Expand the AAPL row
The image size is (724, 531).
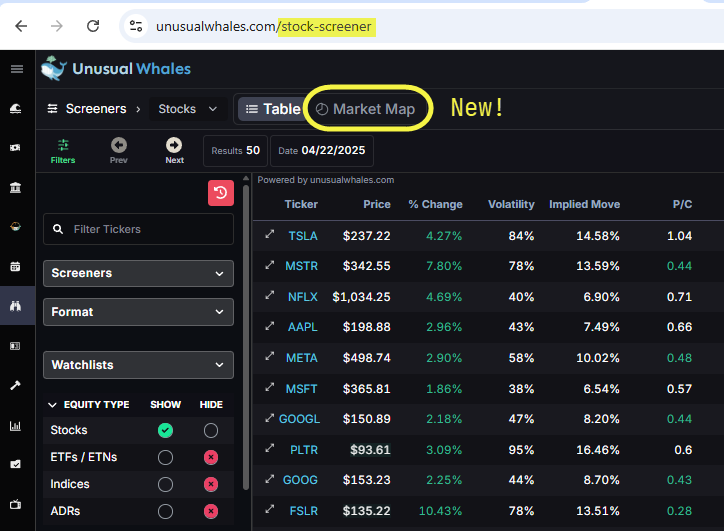point(270,326)
